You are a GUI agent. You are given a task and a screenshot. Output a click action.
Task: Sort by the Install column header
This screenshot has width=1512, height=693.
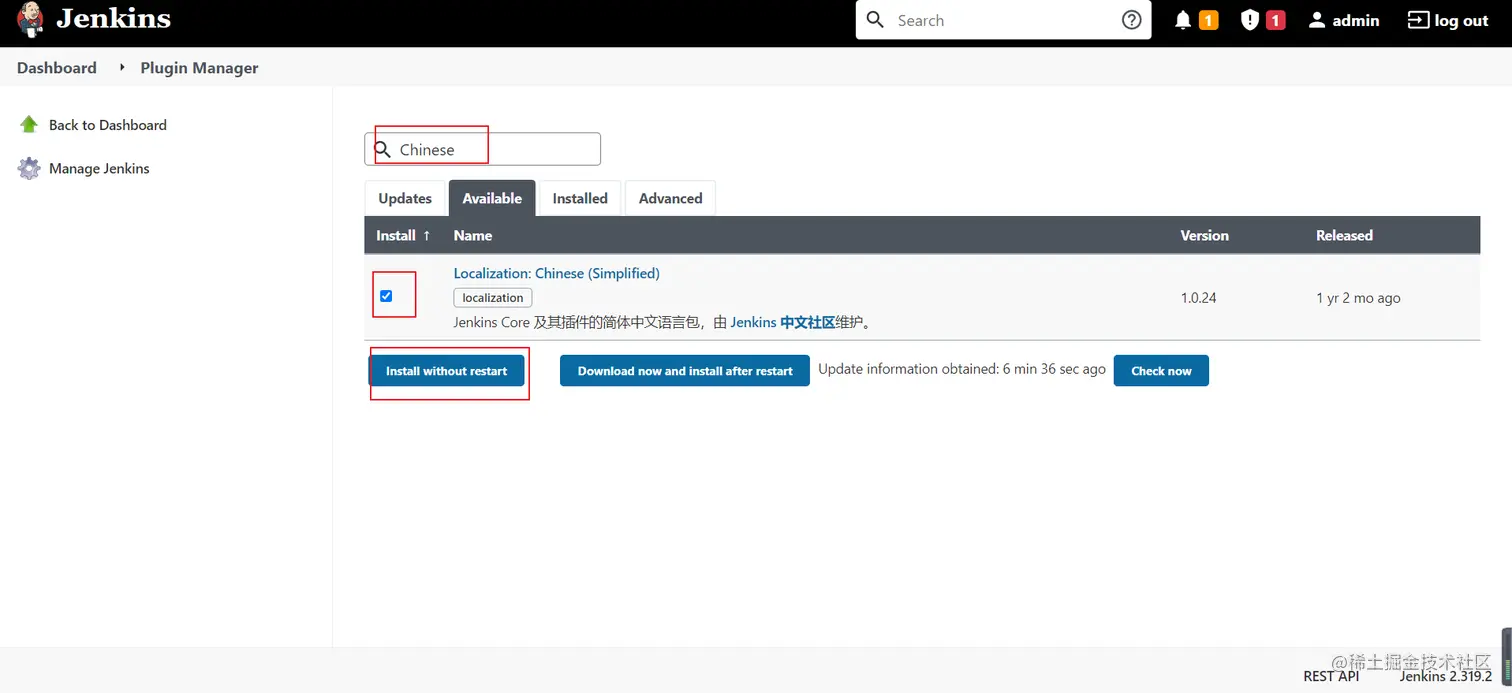click(403, 235)
